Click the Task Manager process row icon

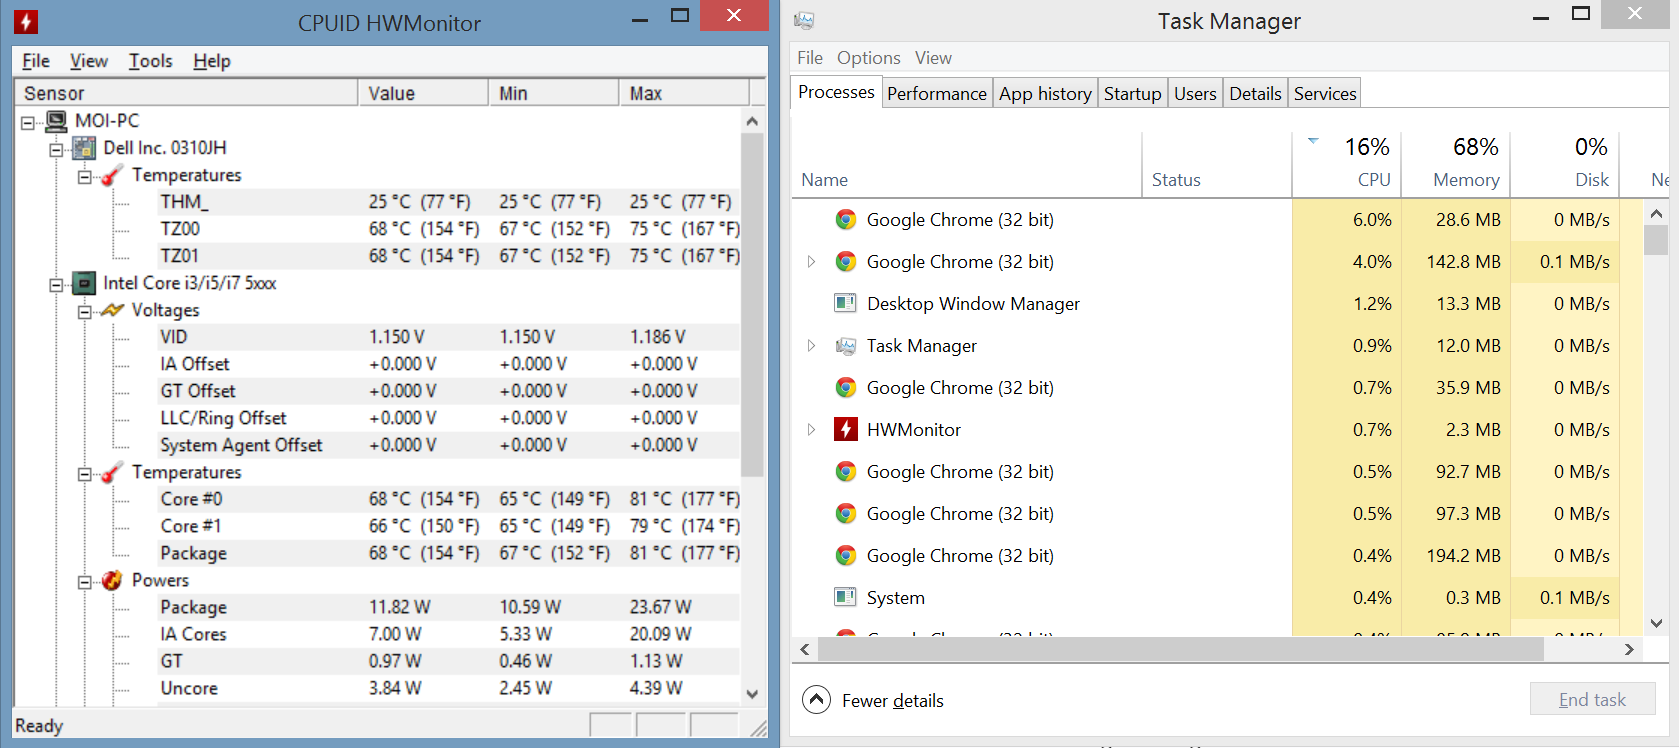click(x=846, y=346)
